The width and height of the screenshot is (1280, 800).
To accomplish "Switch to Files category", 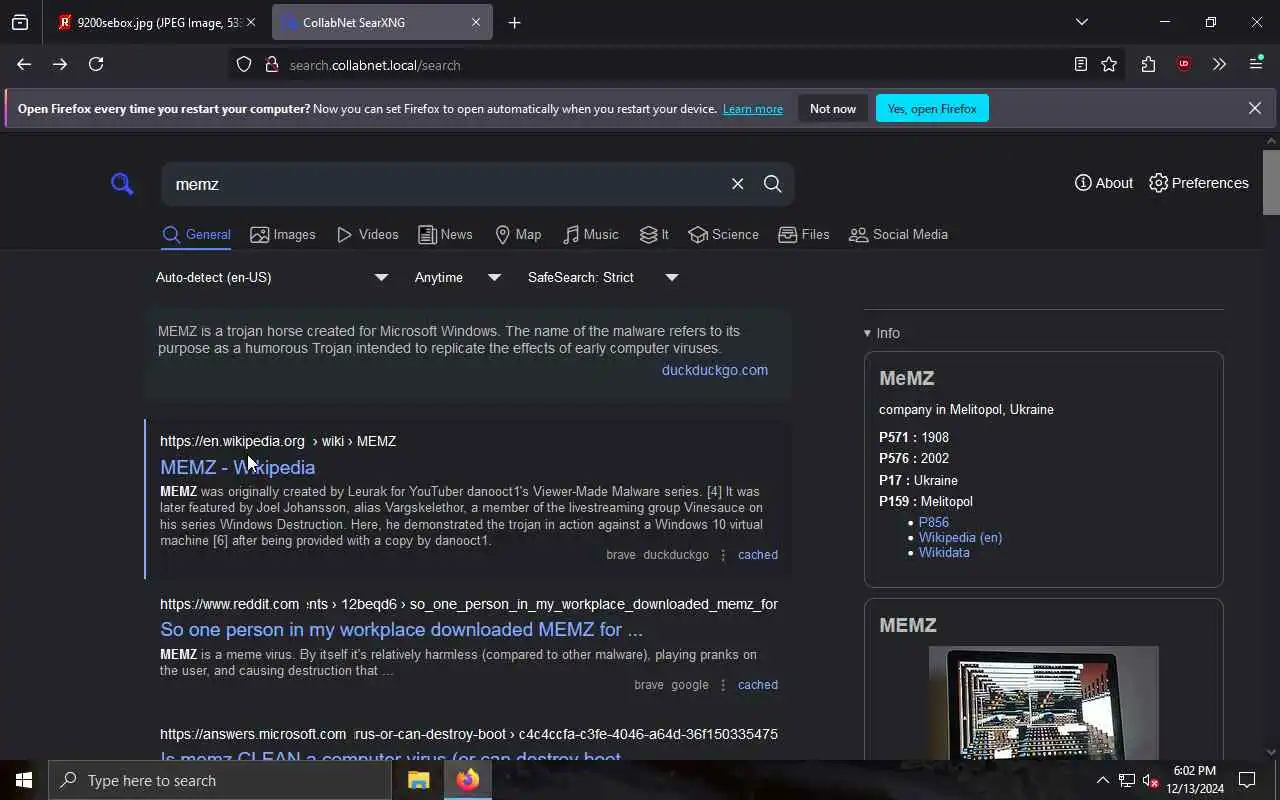I will coord(804,235).
